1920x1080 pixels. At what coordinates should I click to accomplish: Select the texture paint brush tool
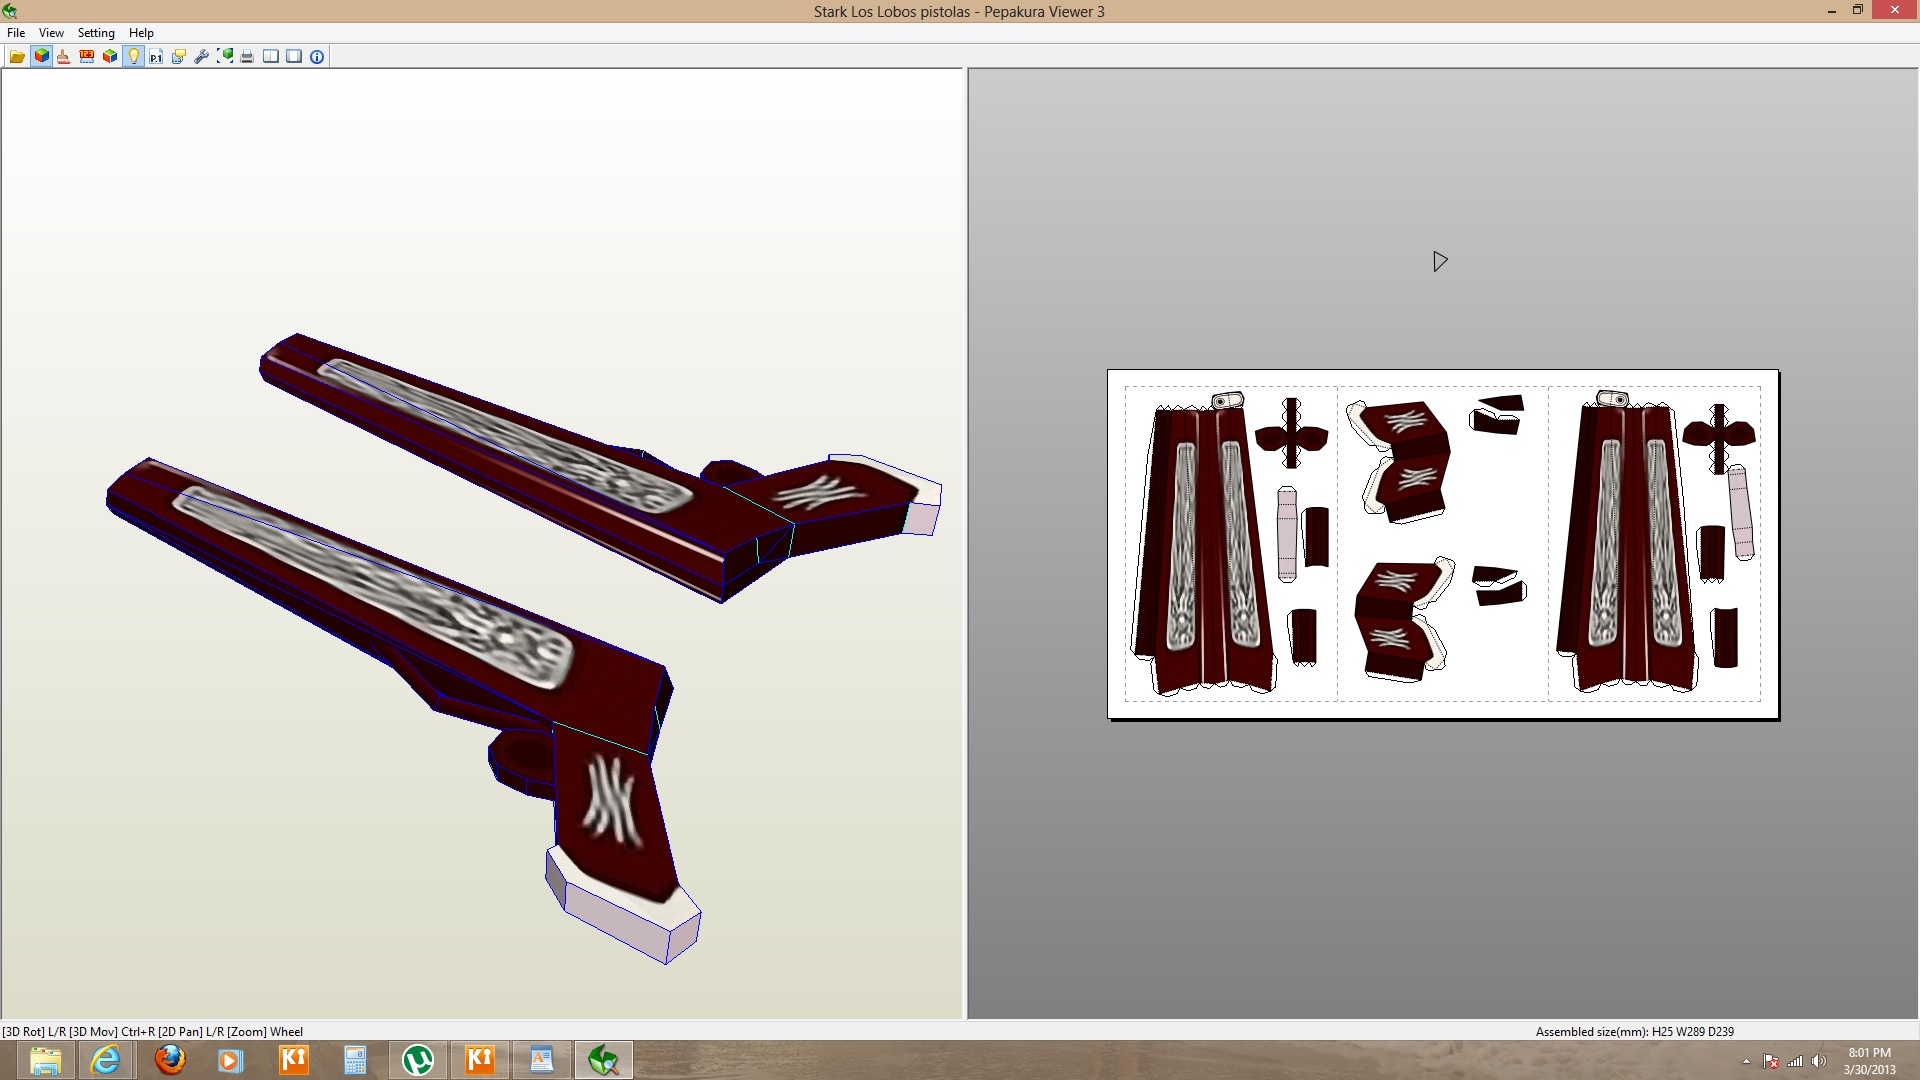(x=62, y=57)
